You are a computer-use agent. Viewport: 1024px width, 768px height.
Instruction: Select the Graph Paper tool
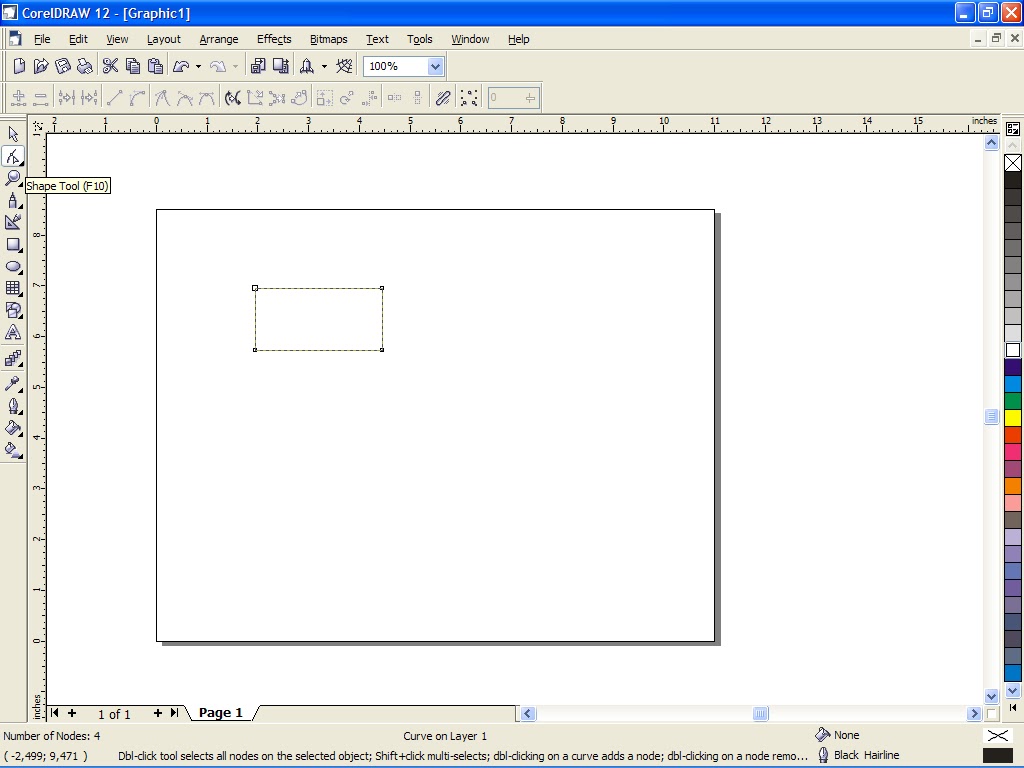(13, 288)
